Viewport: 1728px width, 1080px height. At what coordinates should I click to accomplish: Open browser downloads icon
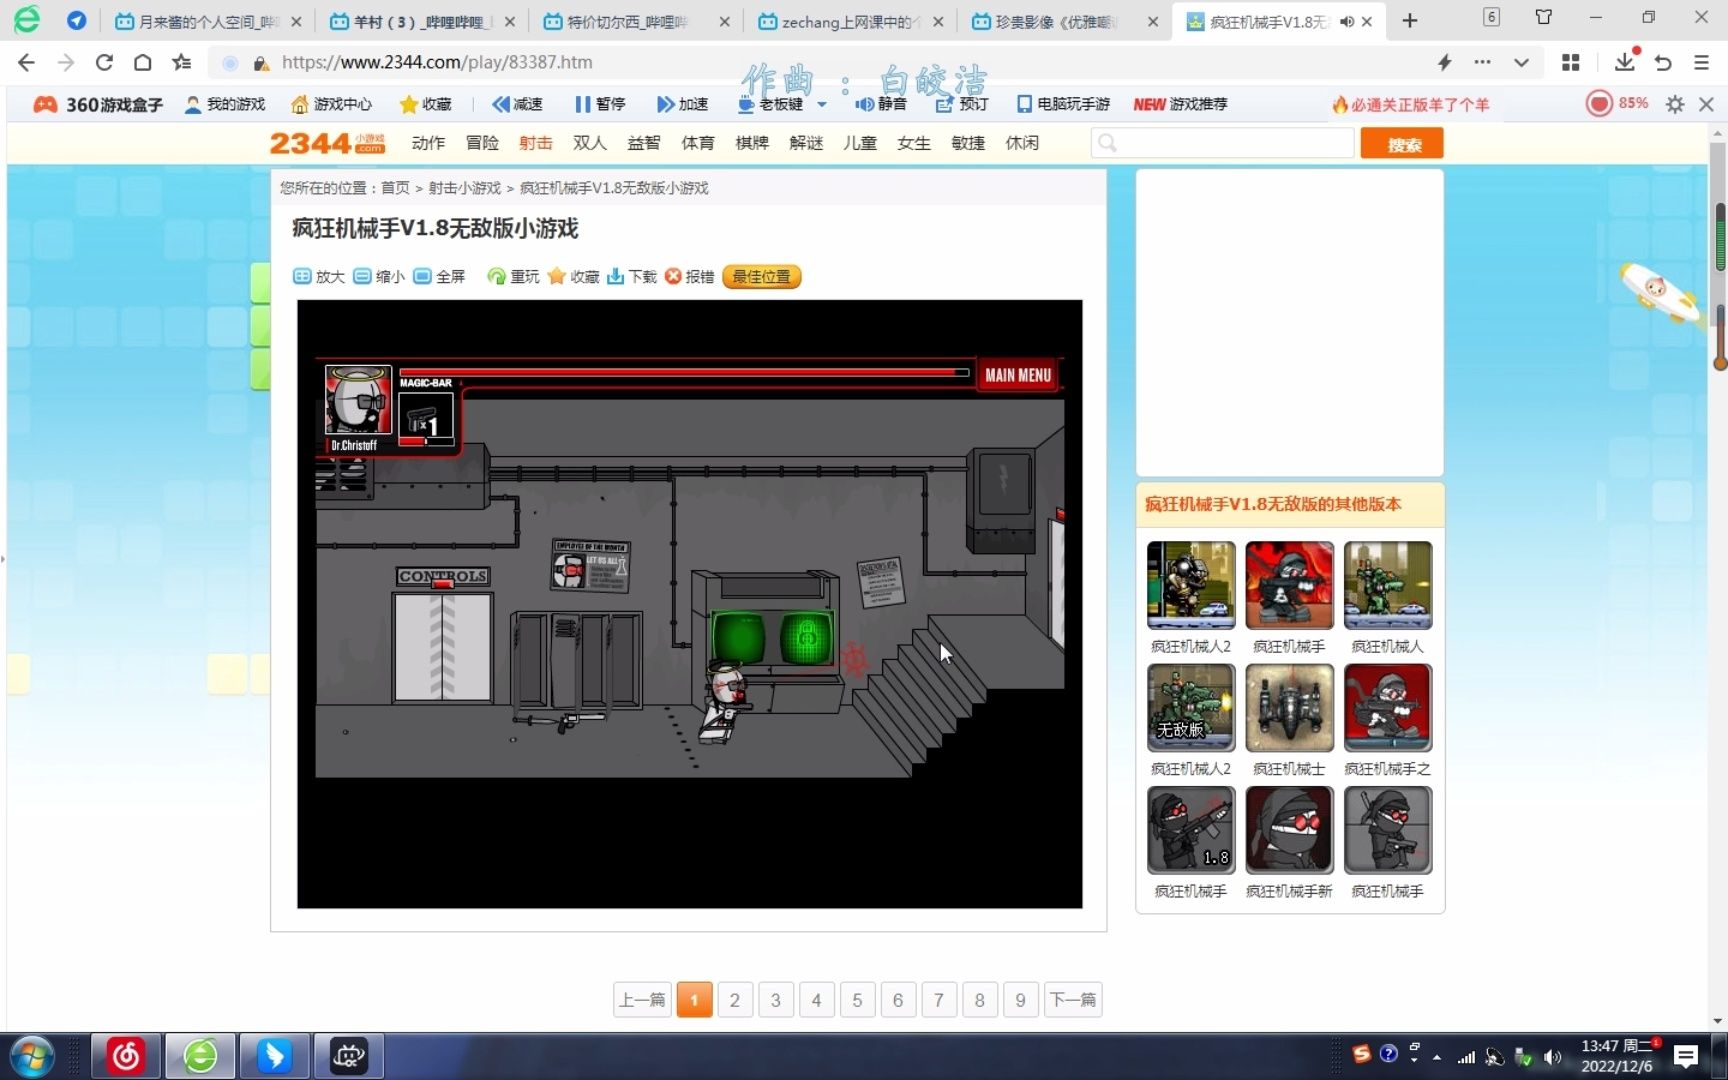(x=1625, y=62)
